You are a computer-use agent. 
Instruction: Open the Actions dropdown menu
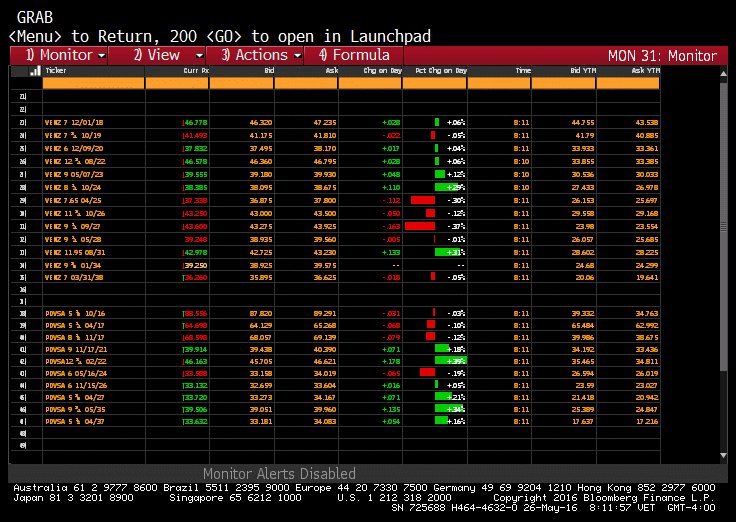pyautogui.click(x=255, y=55)
